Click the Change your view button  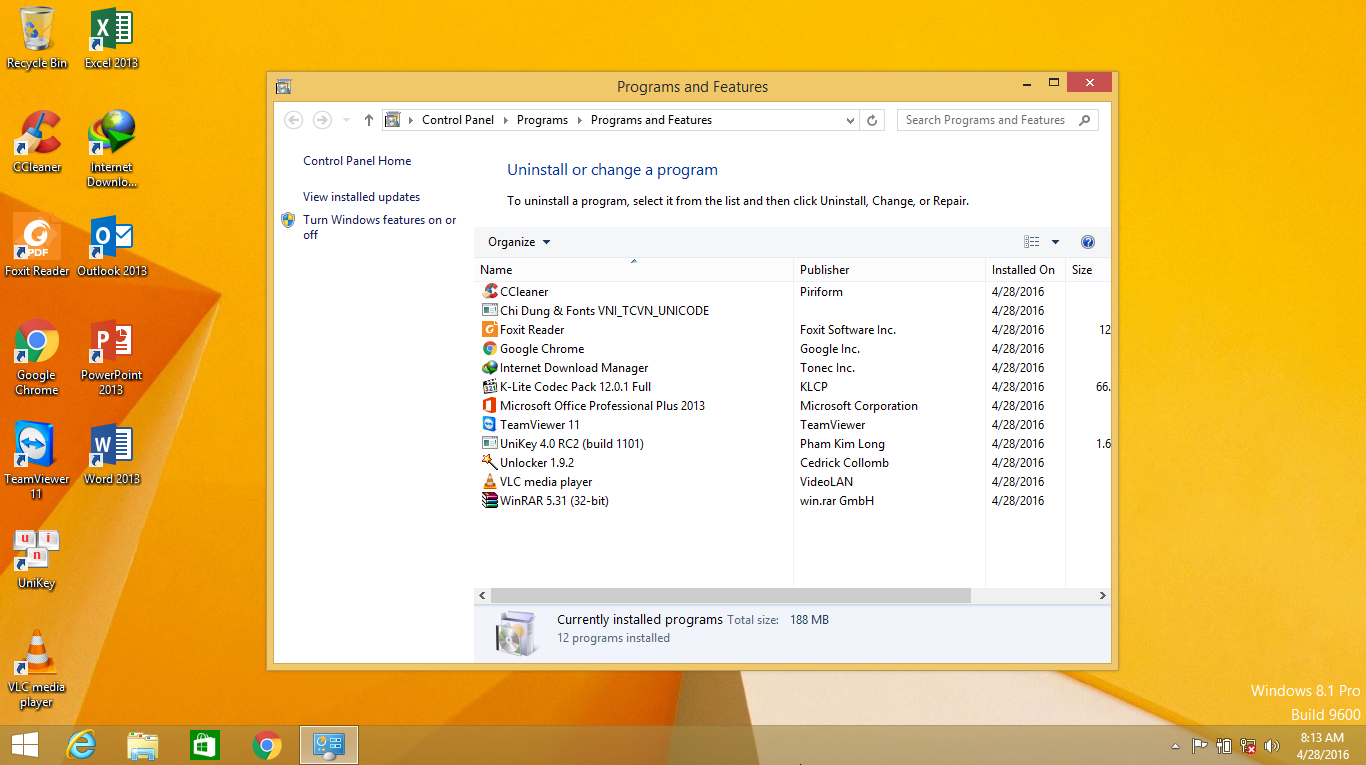(1032, 242)
